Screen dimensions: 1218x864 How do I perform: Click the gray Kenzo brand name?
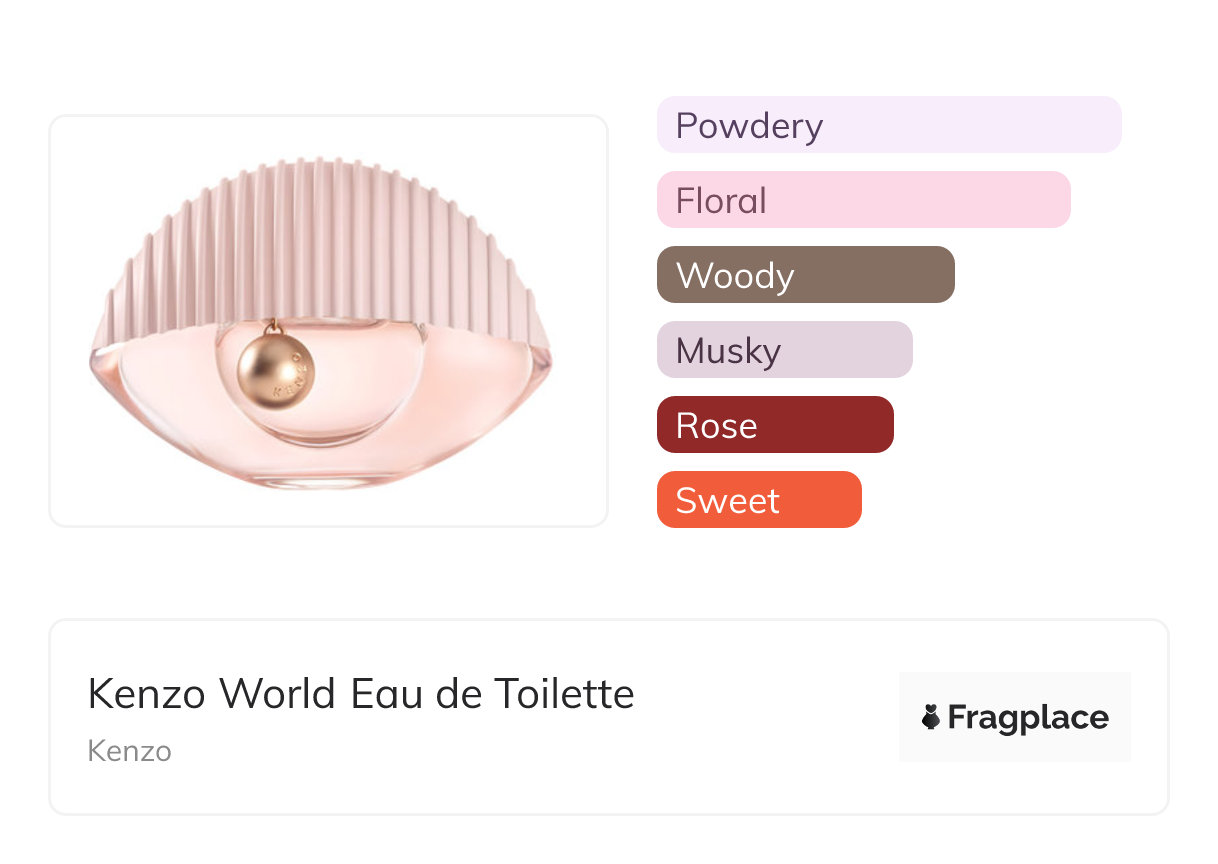click(x=129, y=751)
